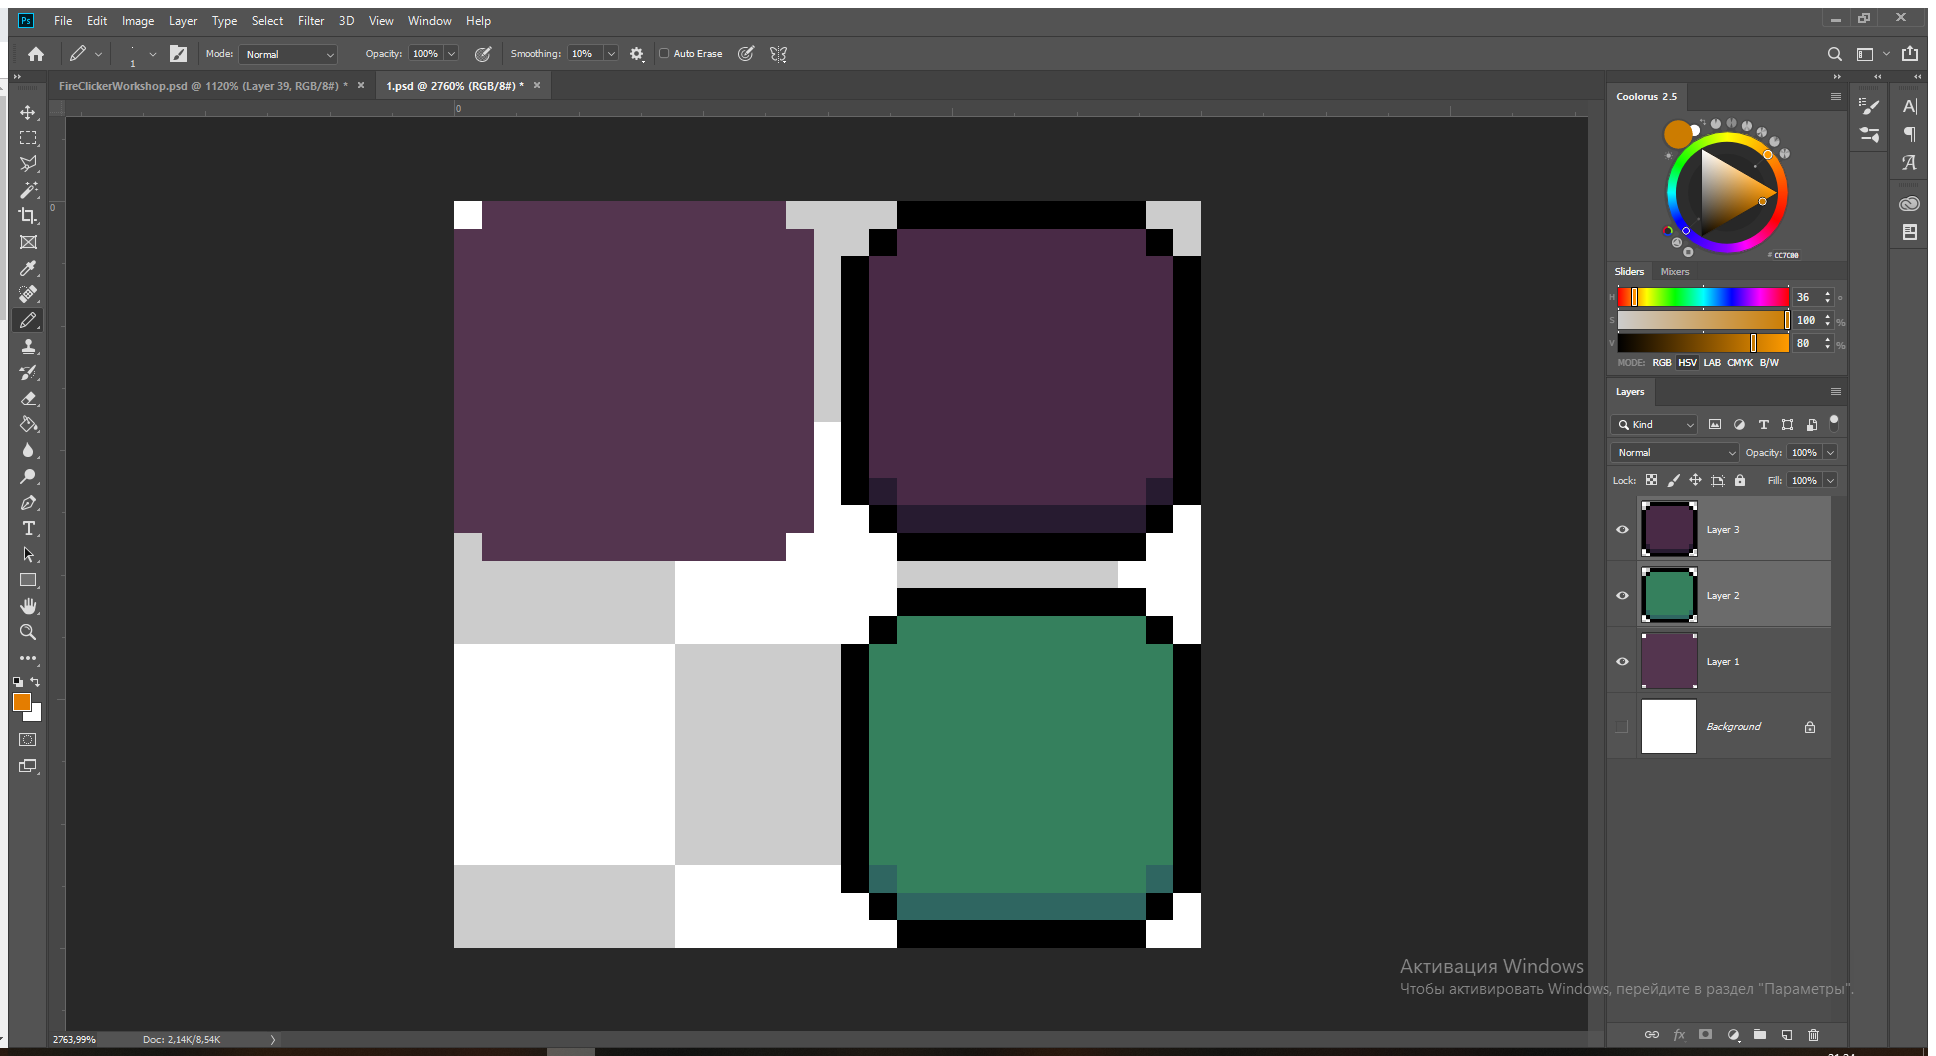This screenshot has height=1056, width=1936.
Task: Switch Coolorus mode to B/W
Action: (x=1769, y=363)
